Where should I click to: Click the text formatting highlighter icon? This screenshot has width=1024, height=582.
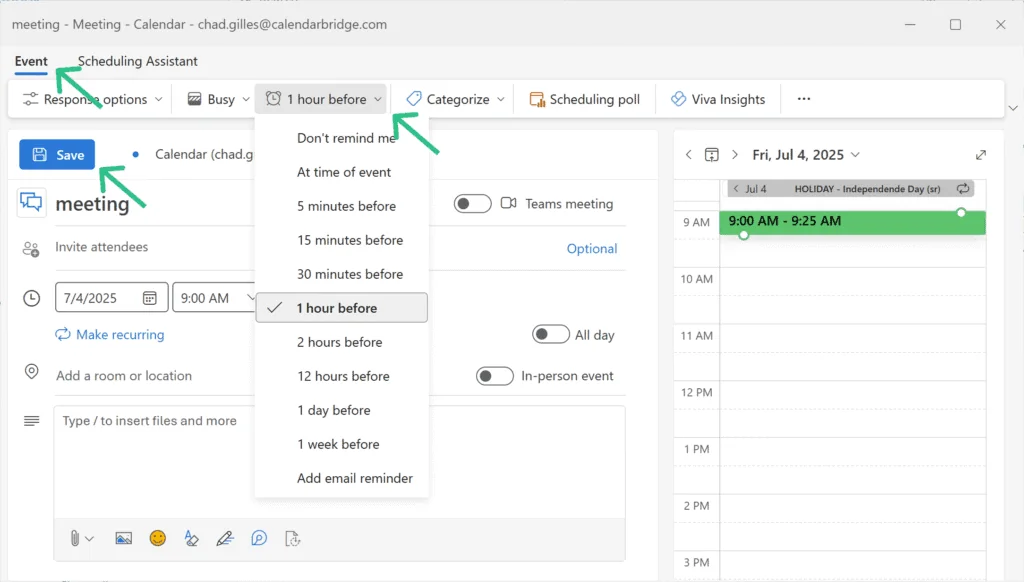[191, 538]
